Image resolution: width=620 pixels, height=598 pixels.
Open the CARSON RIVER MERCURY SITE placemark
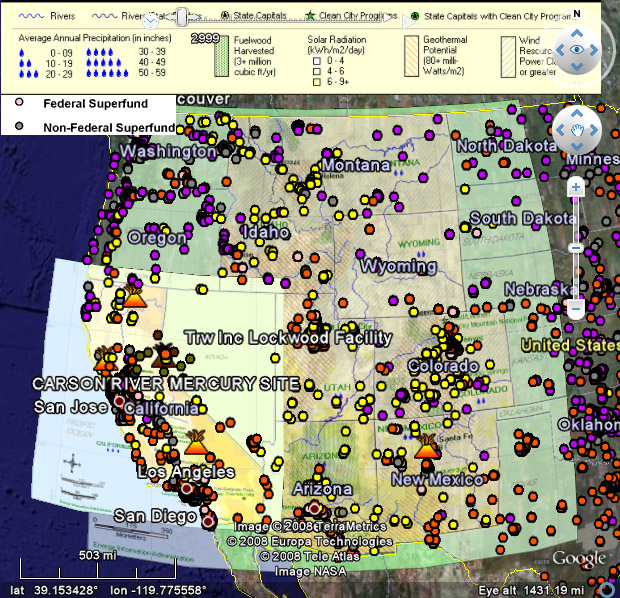tap(165, 383)
